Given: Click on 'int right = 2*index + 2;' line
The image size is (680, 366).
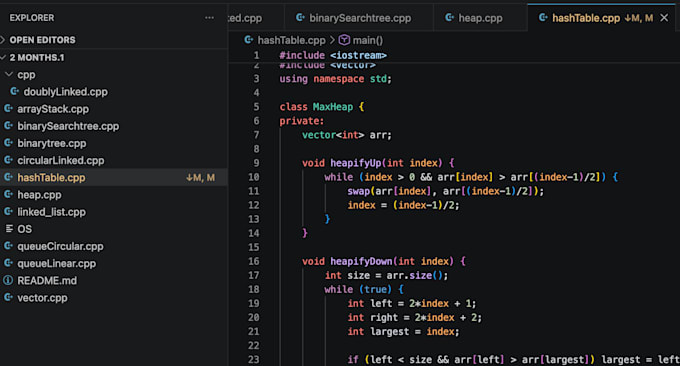Looking at the screenshot, I should [x=415, y=317].
